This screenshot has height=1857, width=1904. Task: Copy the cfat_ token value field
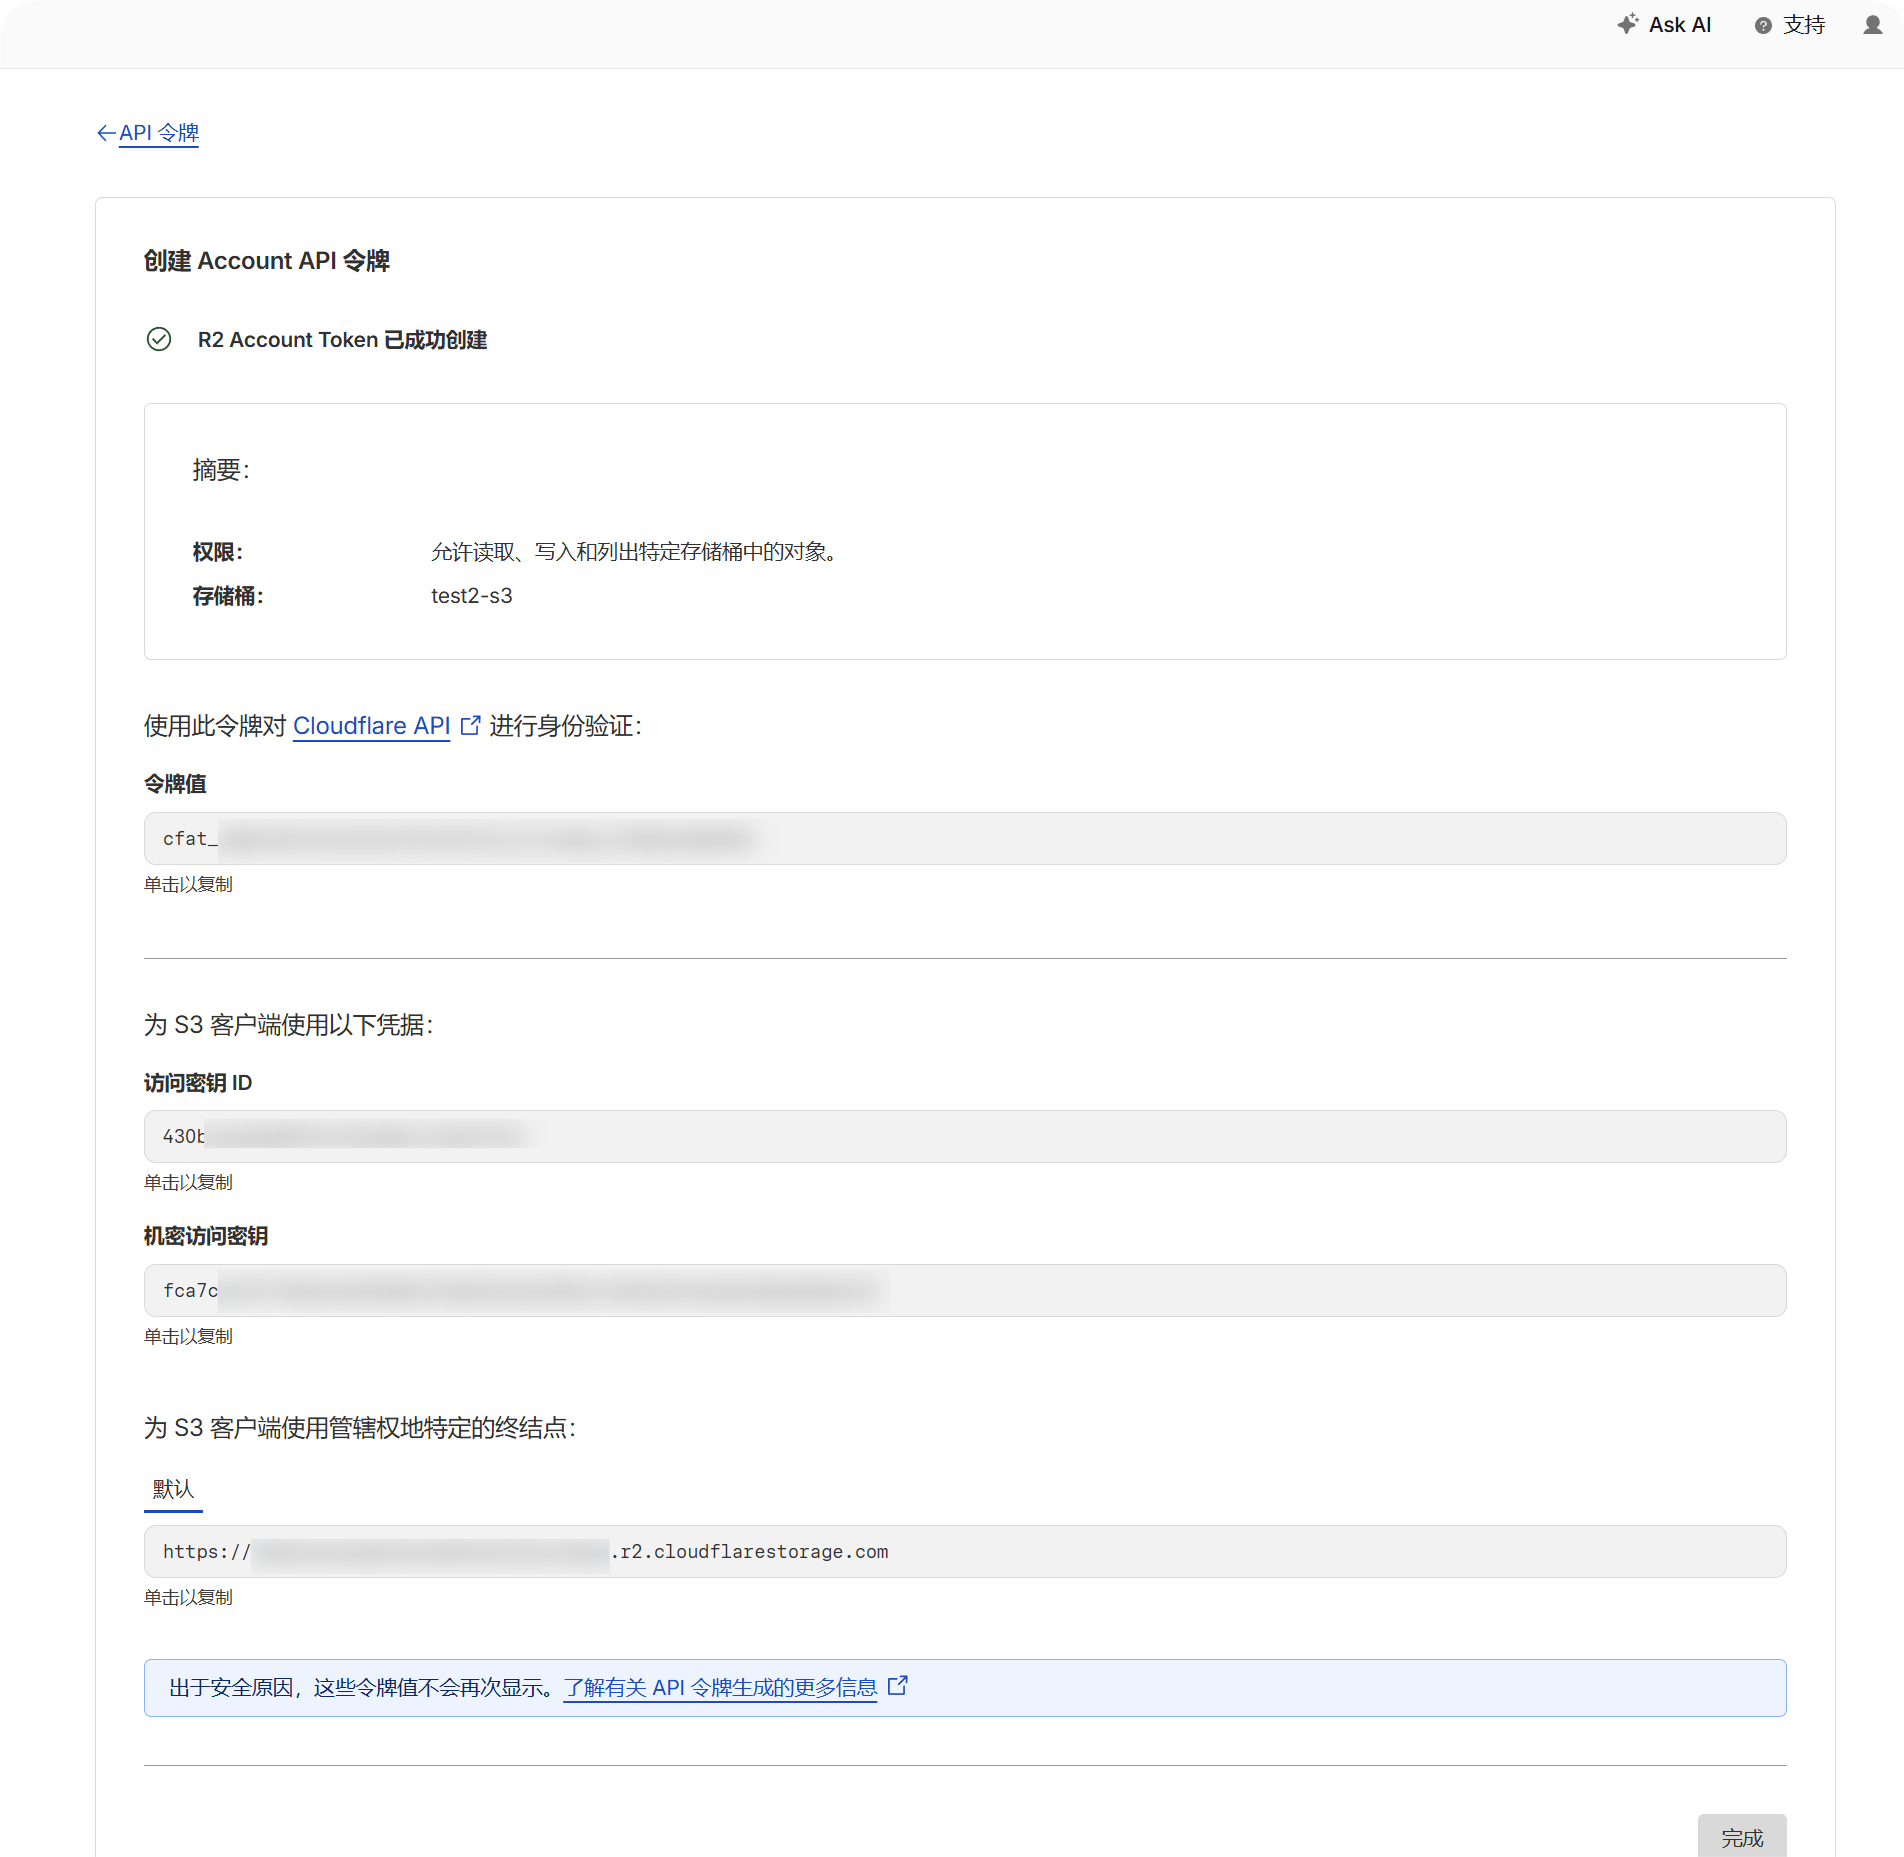click(965, 838)
